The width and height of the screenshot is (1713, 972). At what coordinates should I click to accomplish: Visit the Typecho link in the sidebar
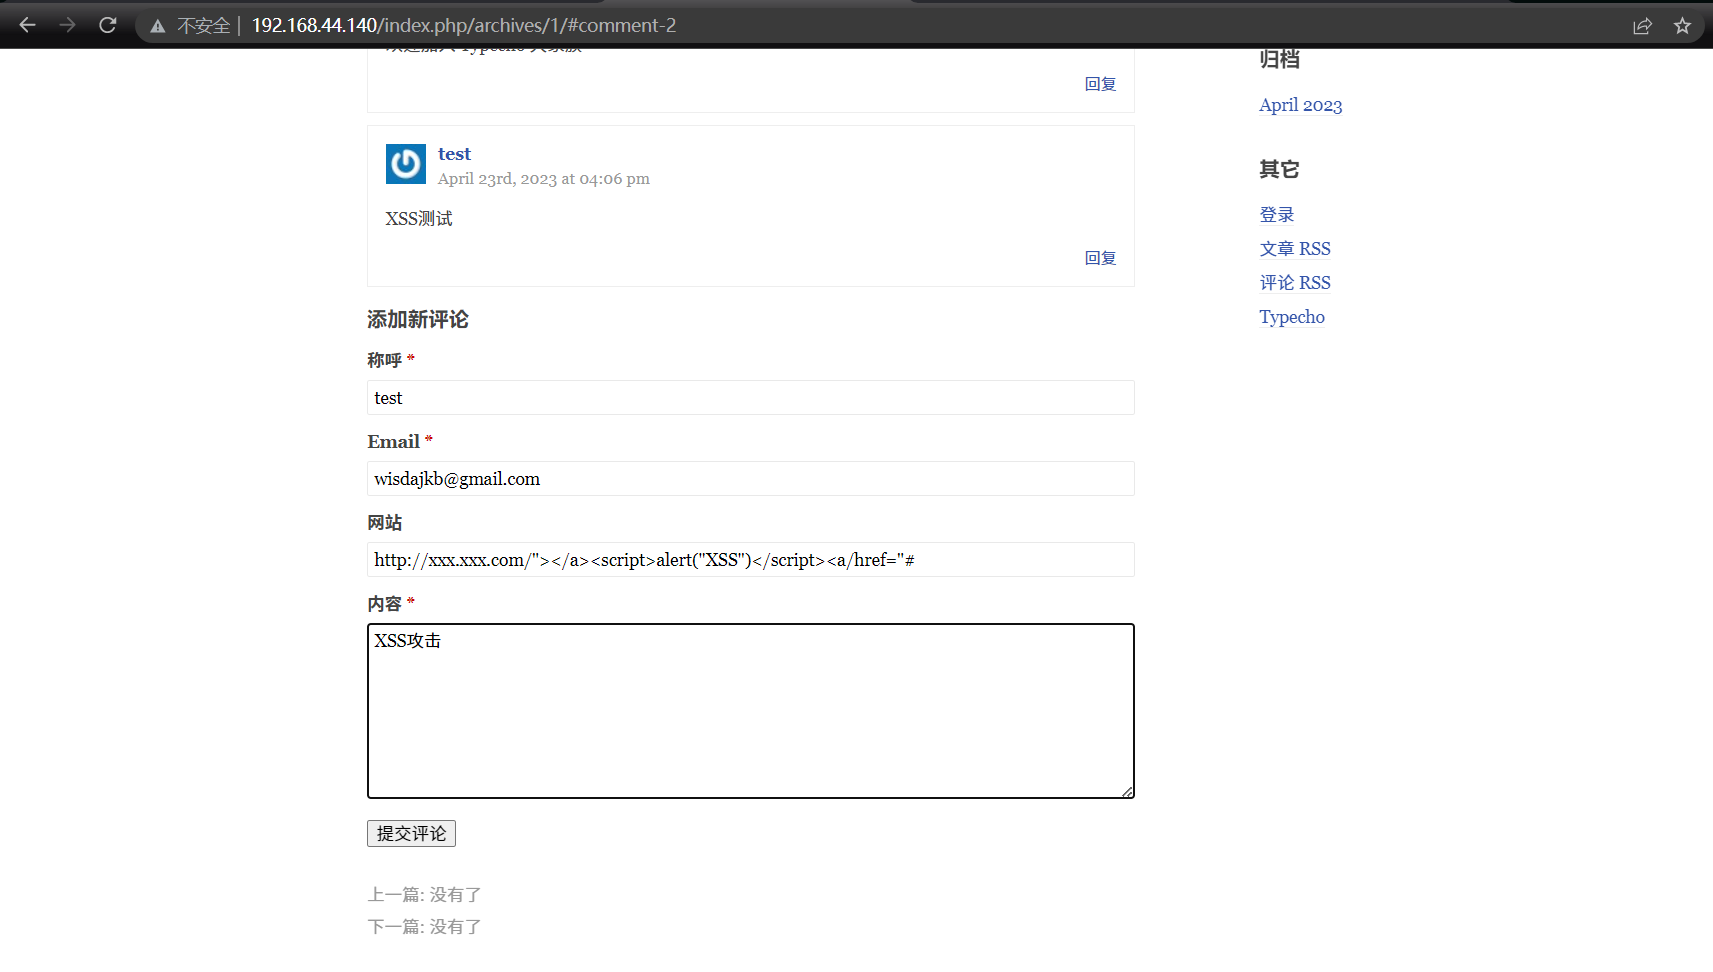tap(1292, 317)
